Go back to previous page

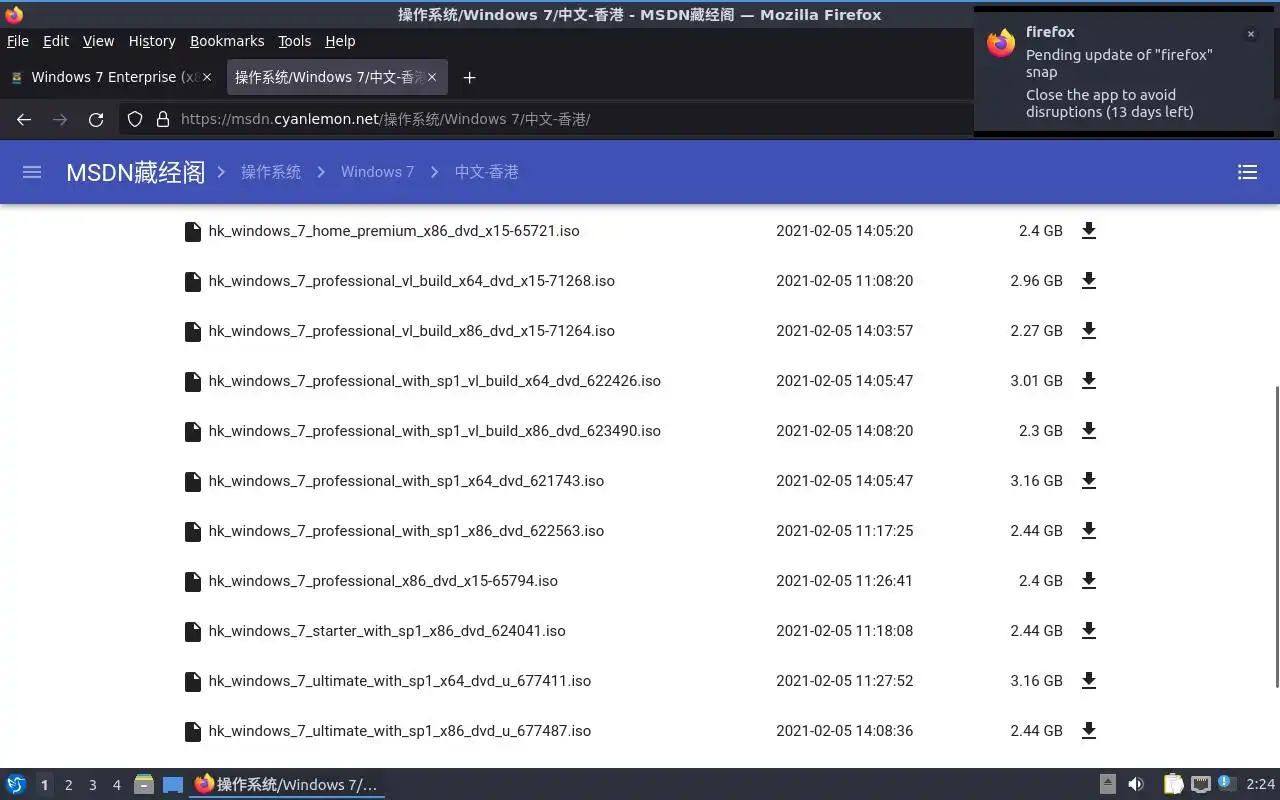click(x=24, y=119)
